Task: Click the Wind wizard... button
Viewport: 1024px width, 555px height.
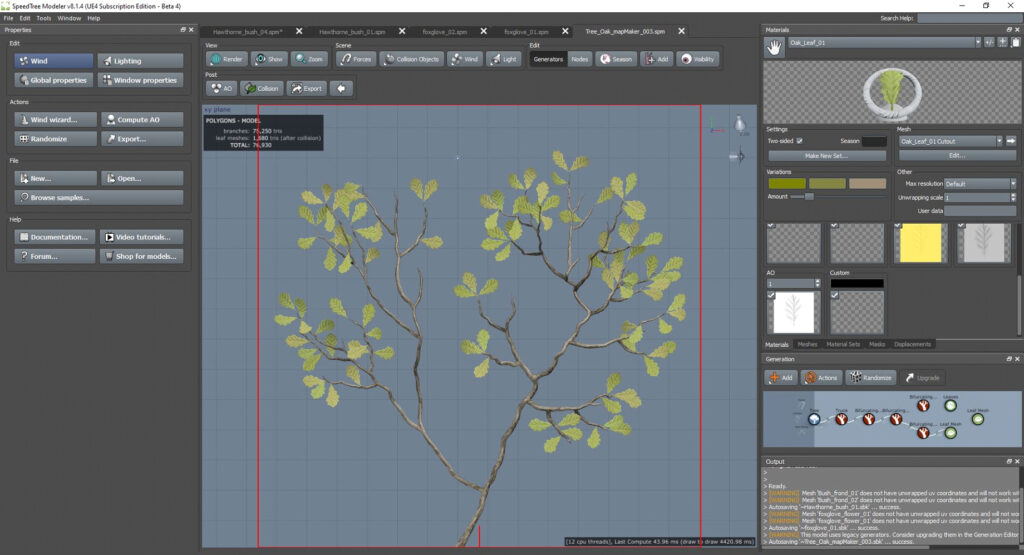Action: pyautogui.click(x=55, y=120)
